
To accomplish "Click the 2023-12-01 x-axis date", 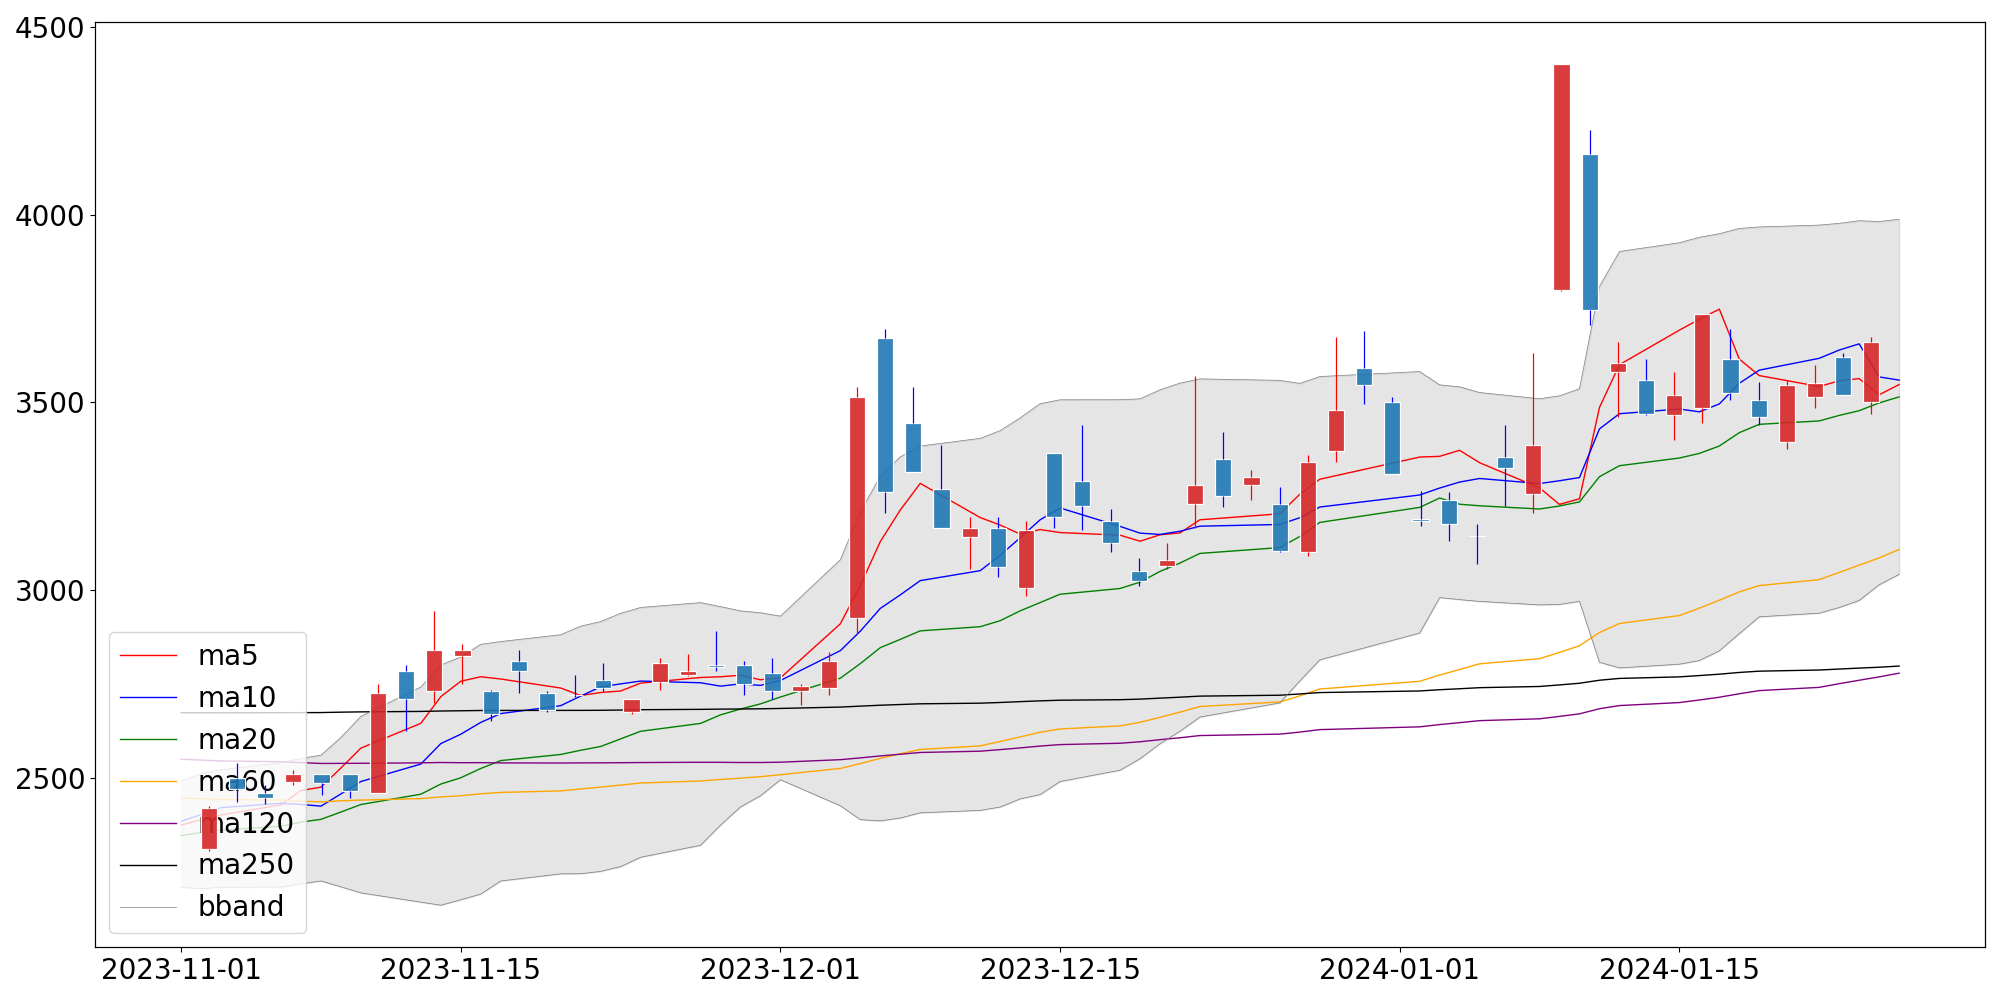I will (x=780, y=970).
